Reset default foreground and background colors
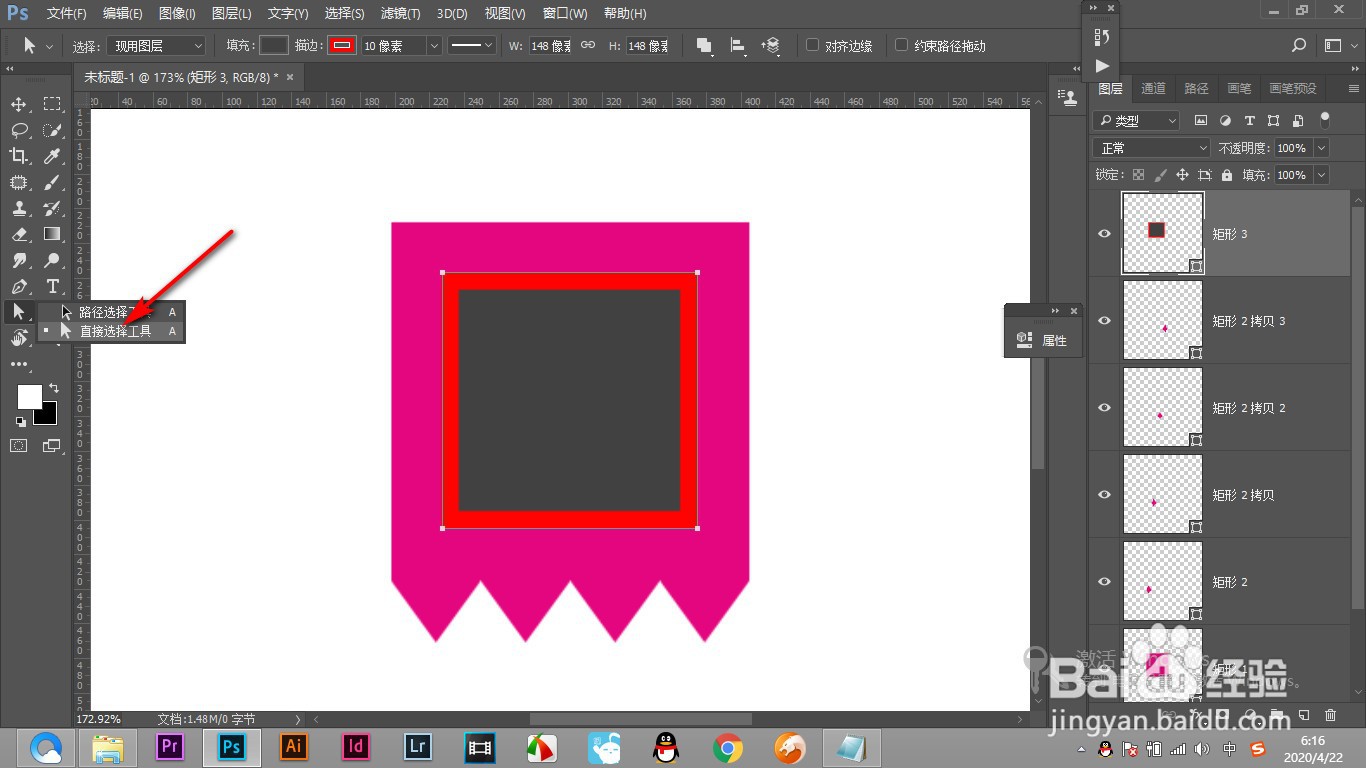The width and height of the screenshot is (1366, 768). pos(21,421)
